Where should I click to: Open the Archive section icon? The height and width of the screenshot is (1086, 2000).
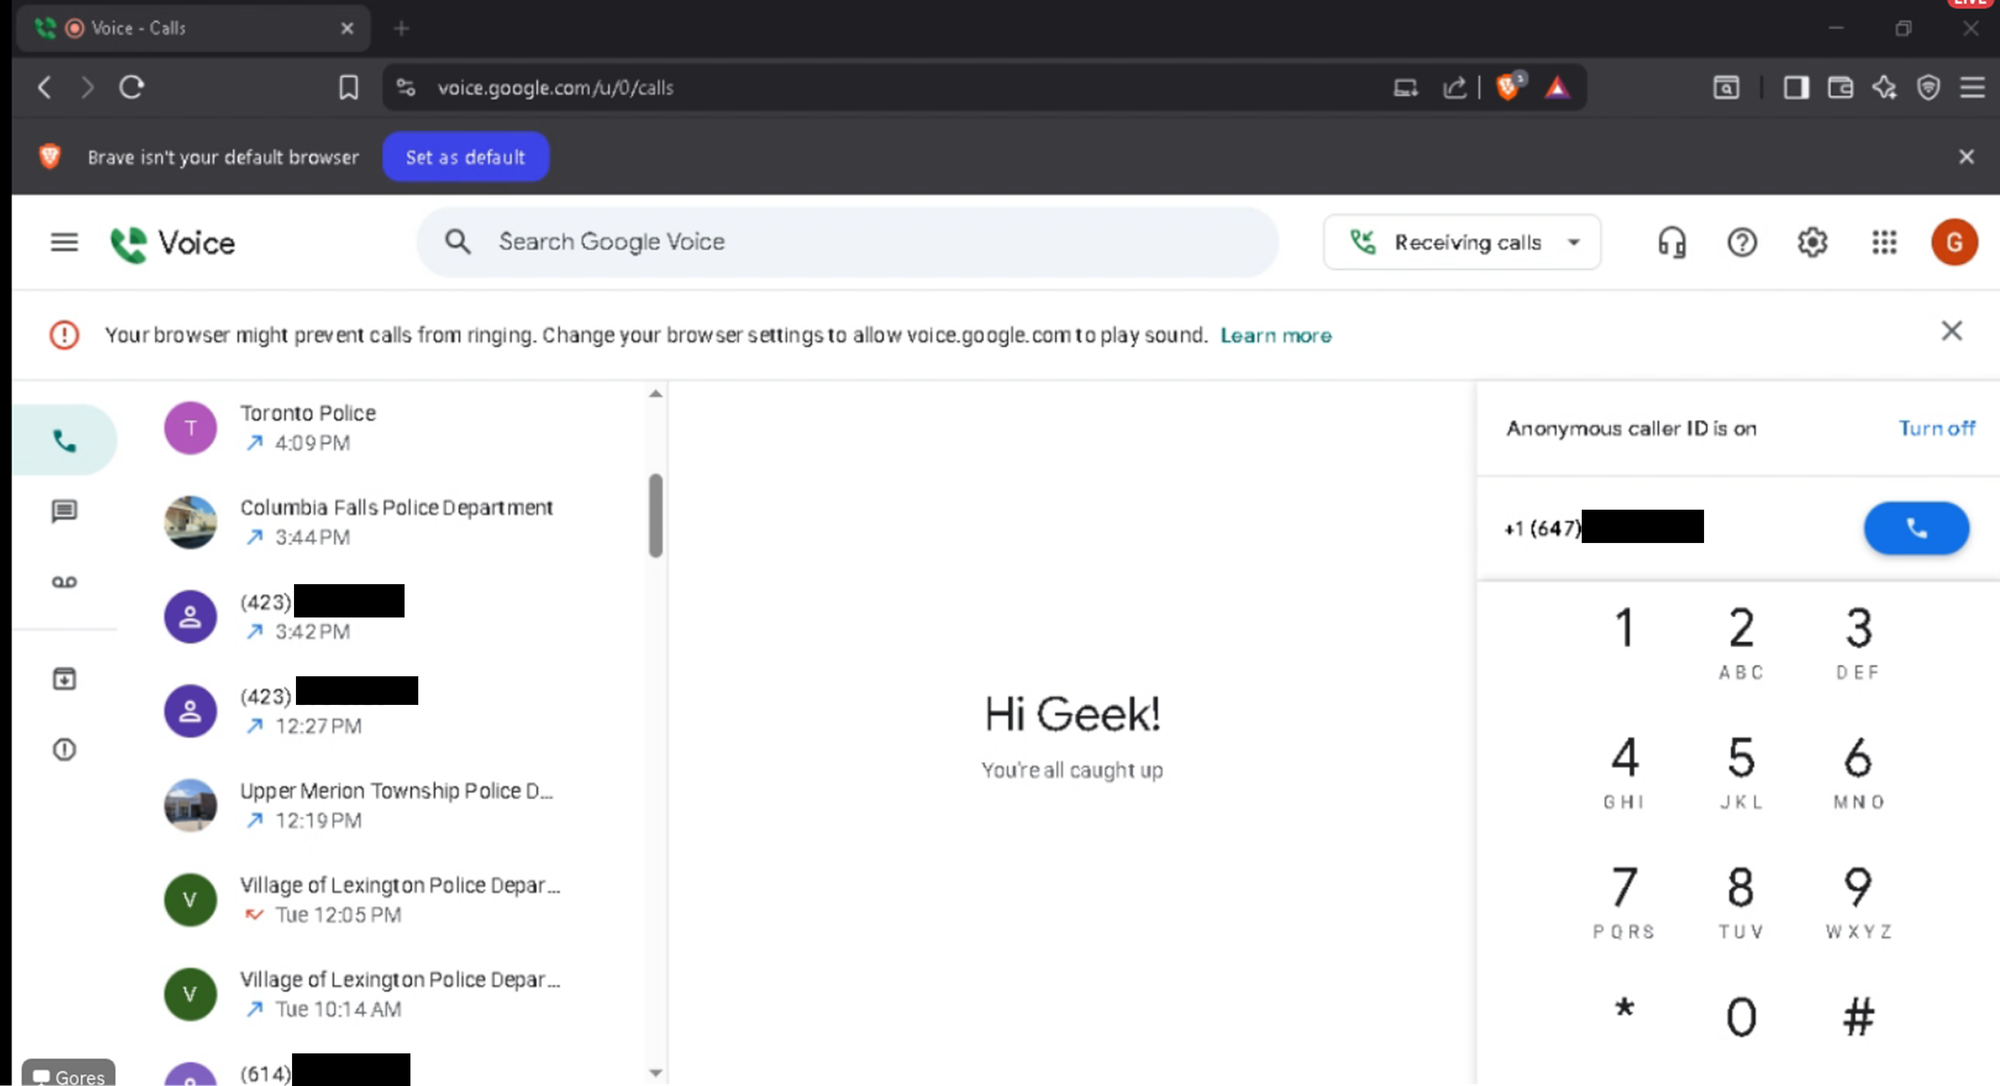click(64, 679)
